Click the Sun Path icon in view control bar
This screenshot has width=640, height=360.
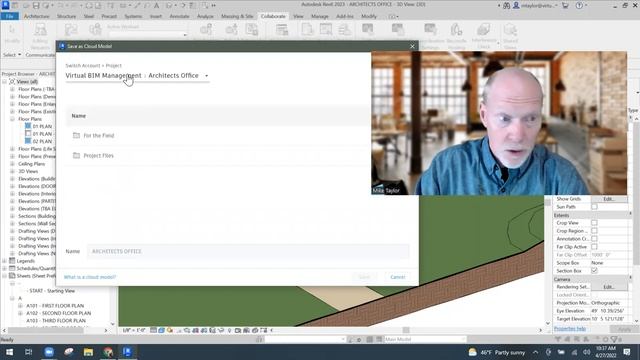170,330
